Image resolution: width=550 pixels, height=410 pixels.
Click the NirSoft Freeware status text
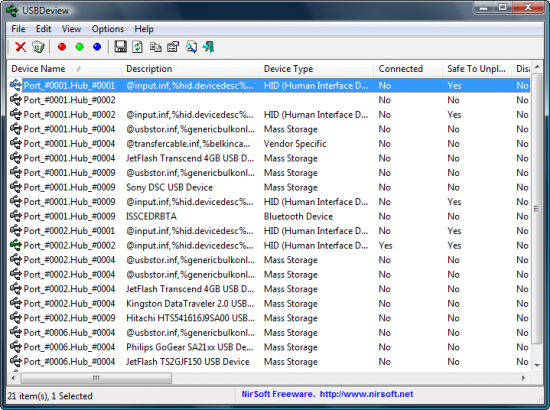[278, 394]
